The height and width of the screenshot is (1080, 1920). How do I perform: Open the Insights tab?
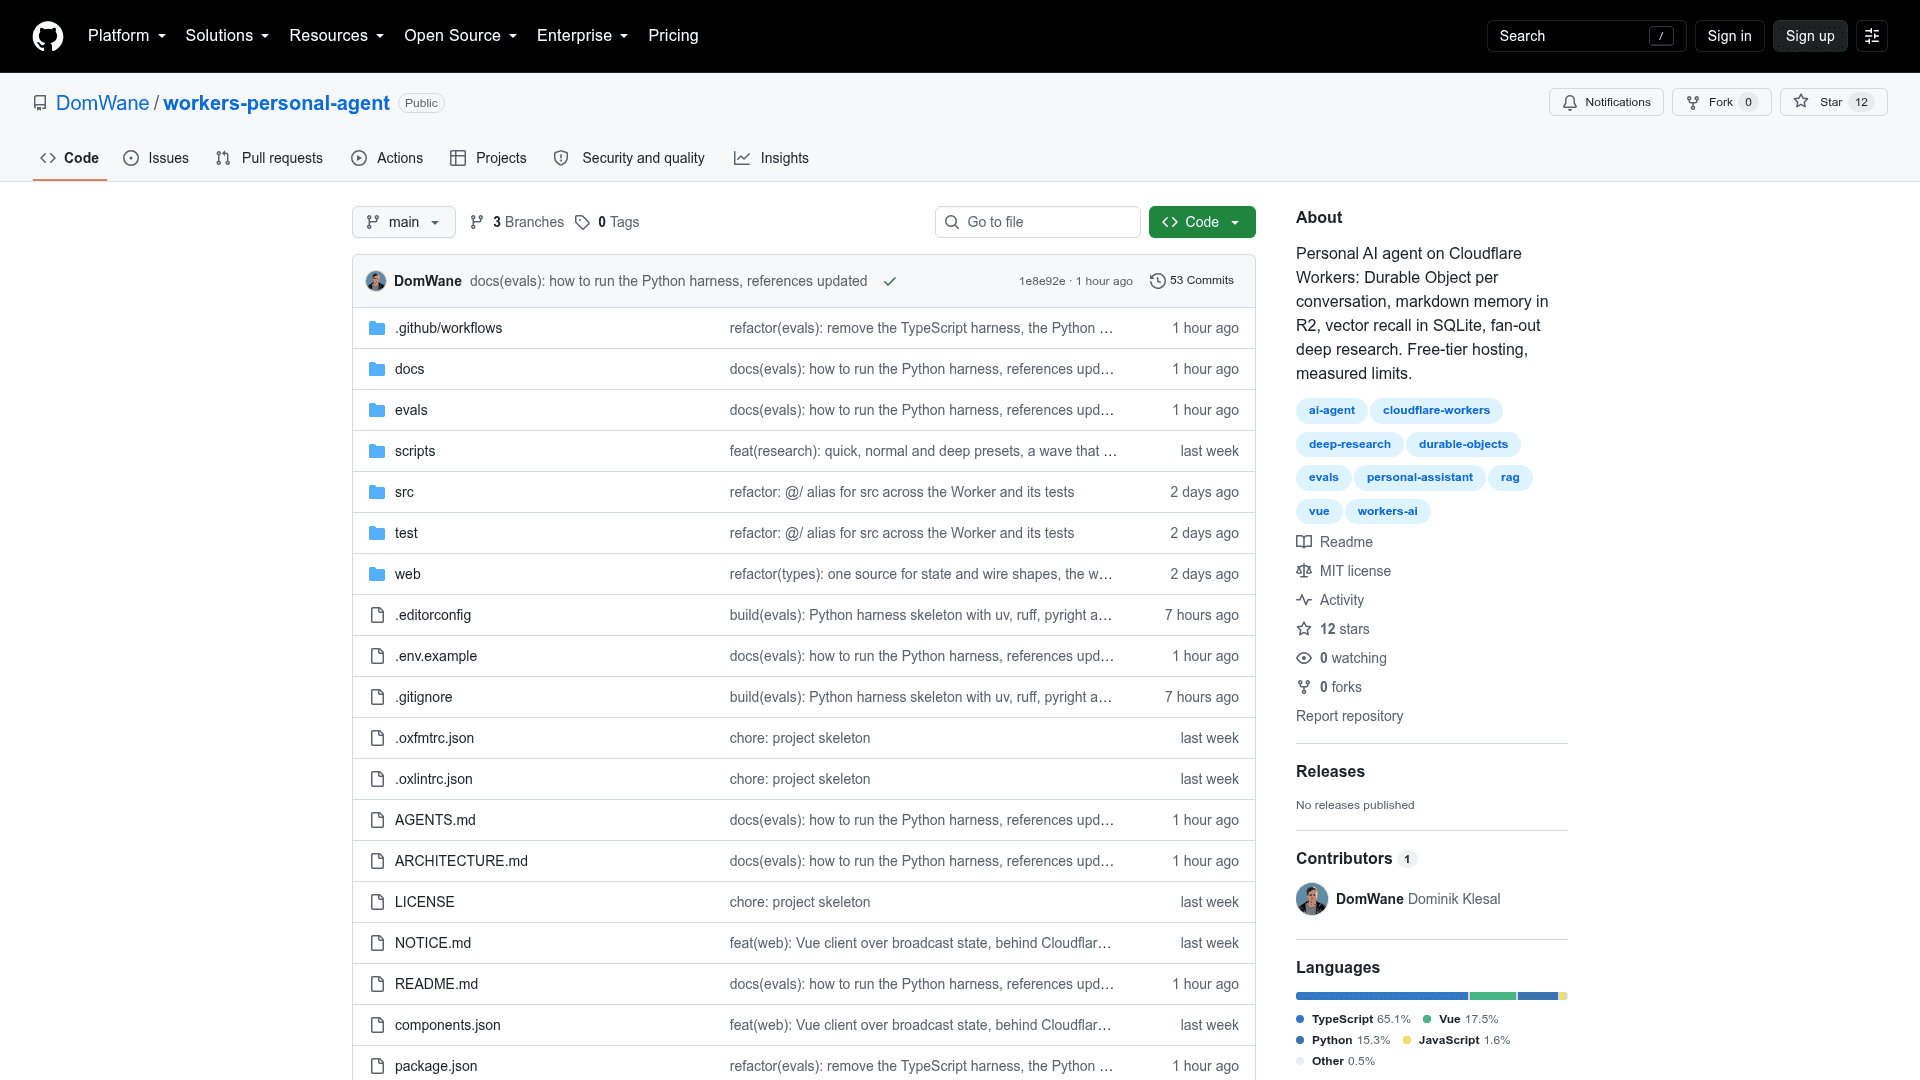(x=771, y=158)
